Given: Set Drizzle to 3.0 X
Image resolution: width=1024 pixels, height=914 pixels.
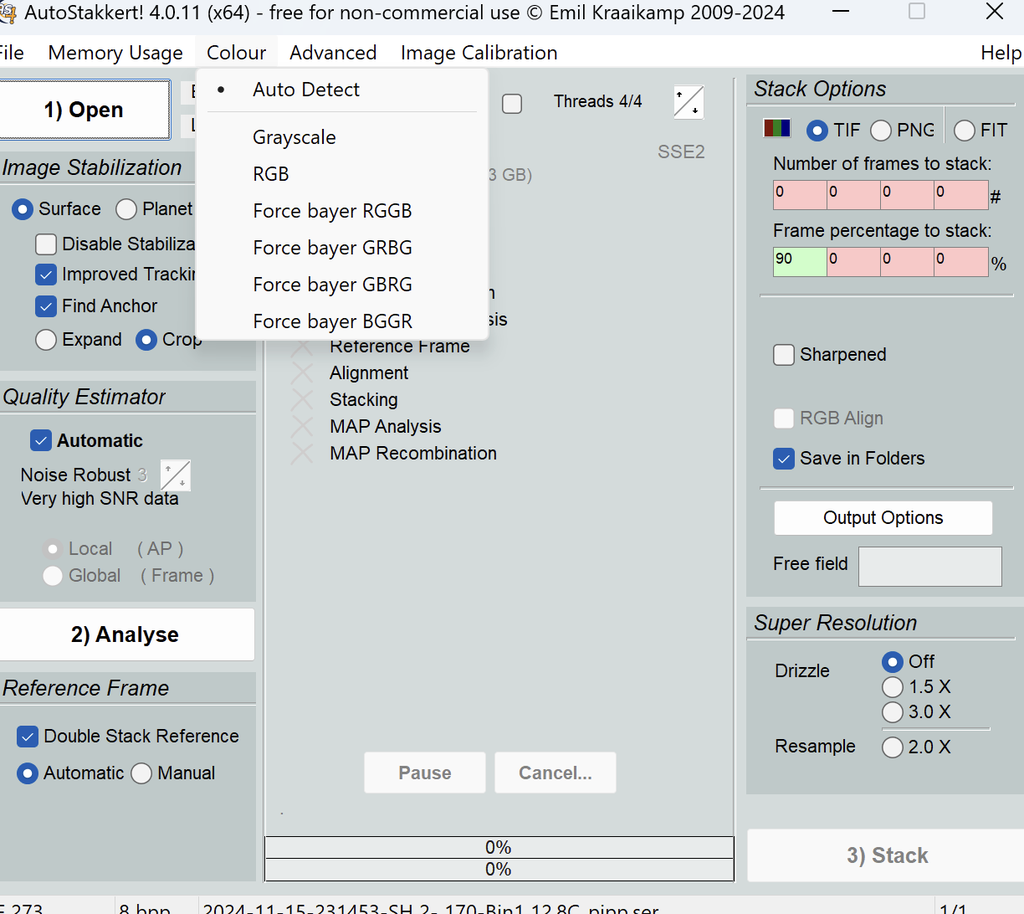Looking at the screenshot, I should 892,712.
